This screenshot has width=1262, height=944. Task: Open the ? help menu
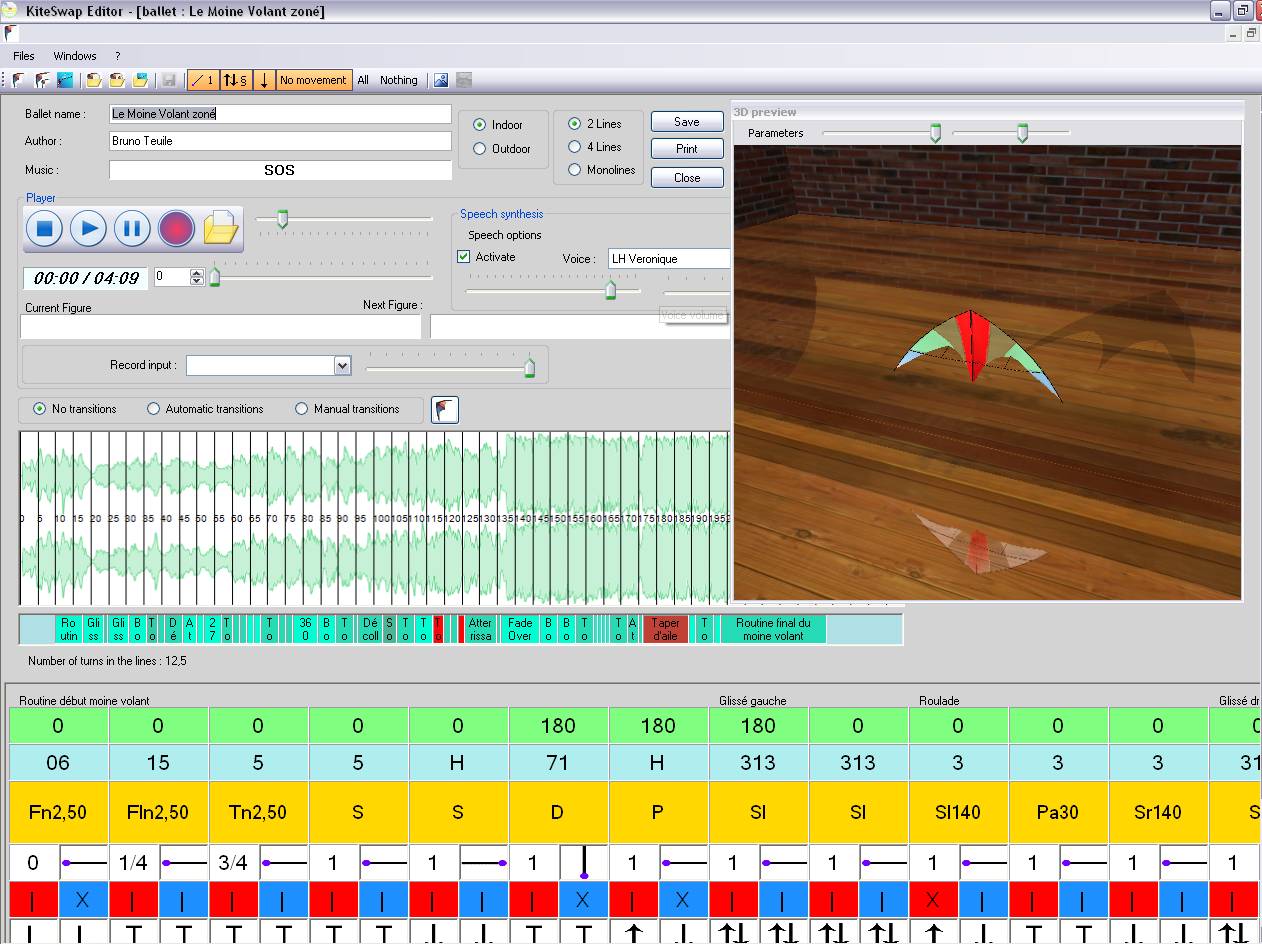(x=117, y=56)
